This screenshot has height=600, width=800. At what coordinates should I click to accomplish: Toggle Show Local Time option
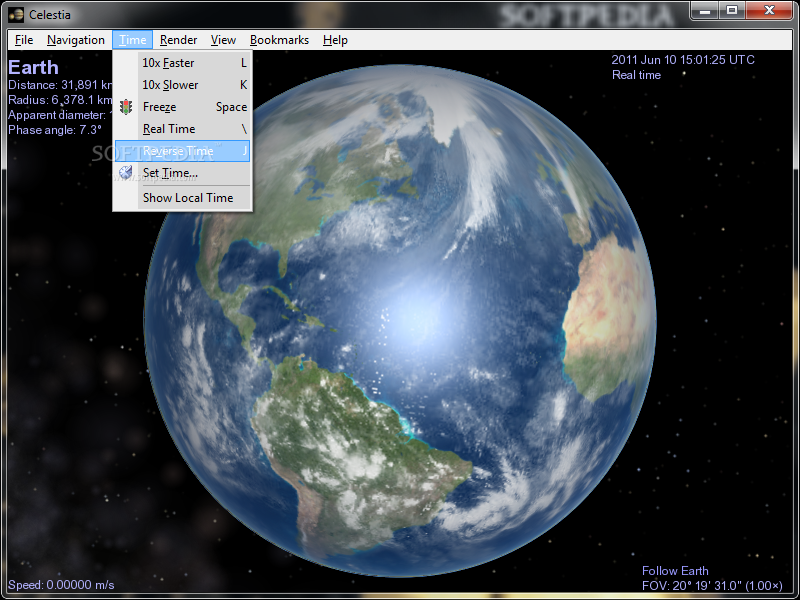pos(182,197)
